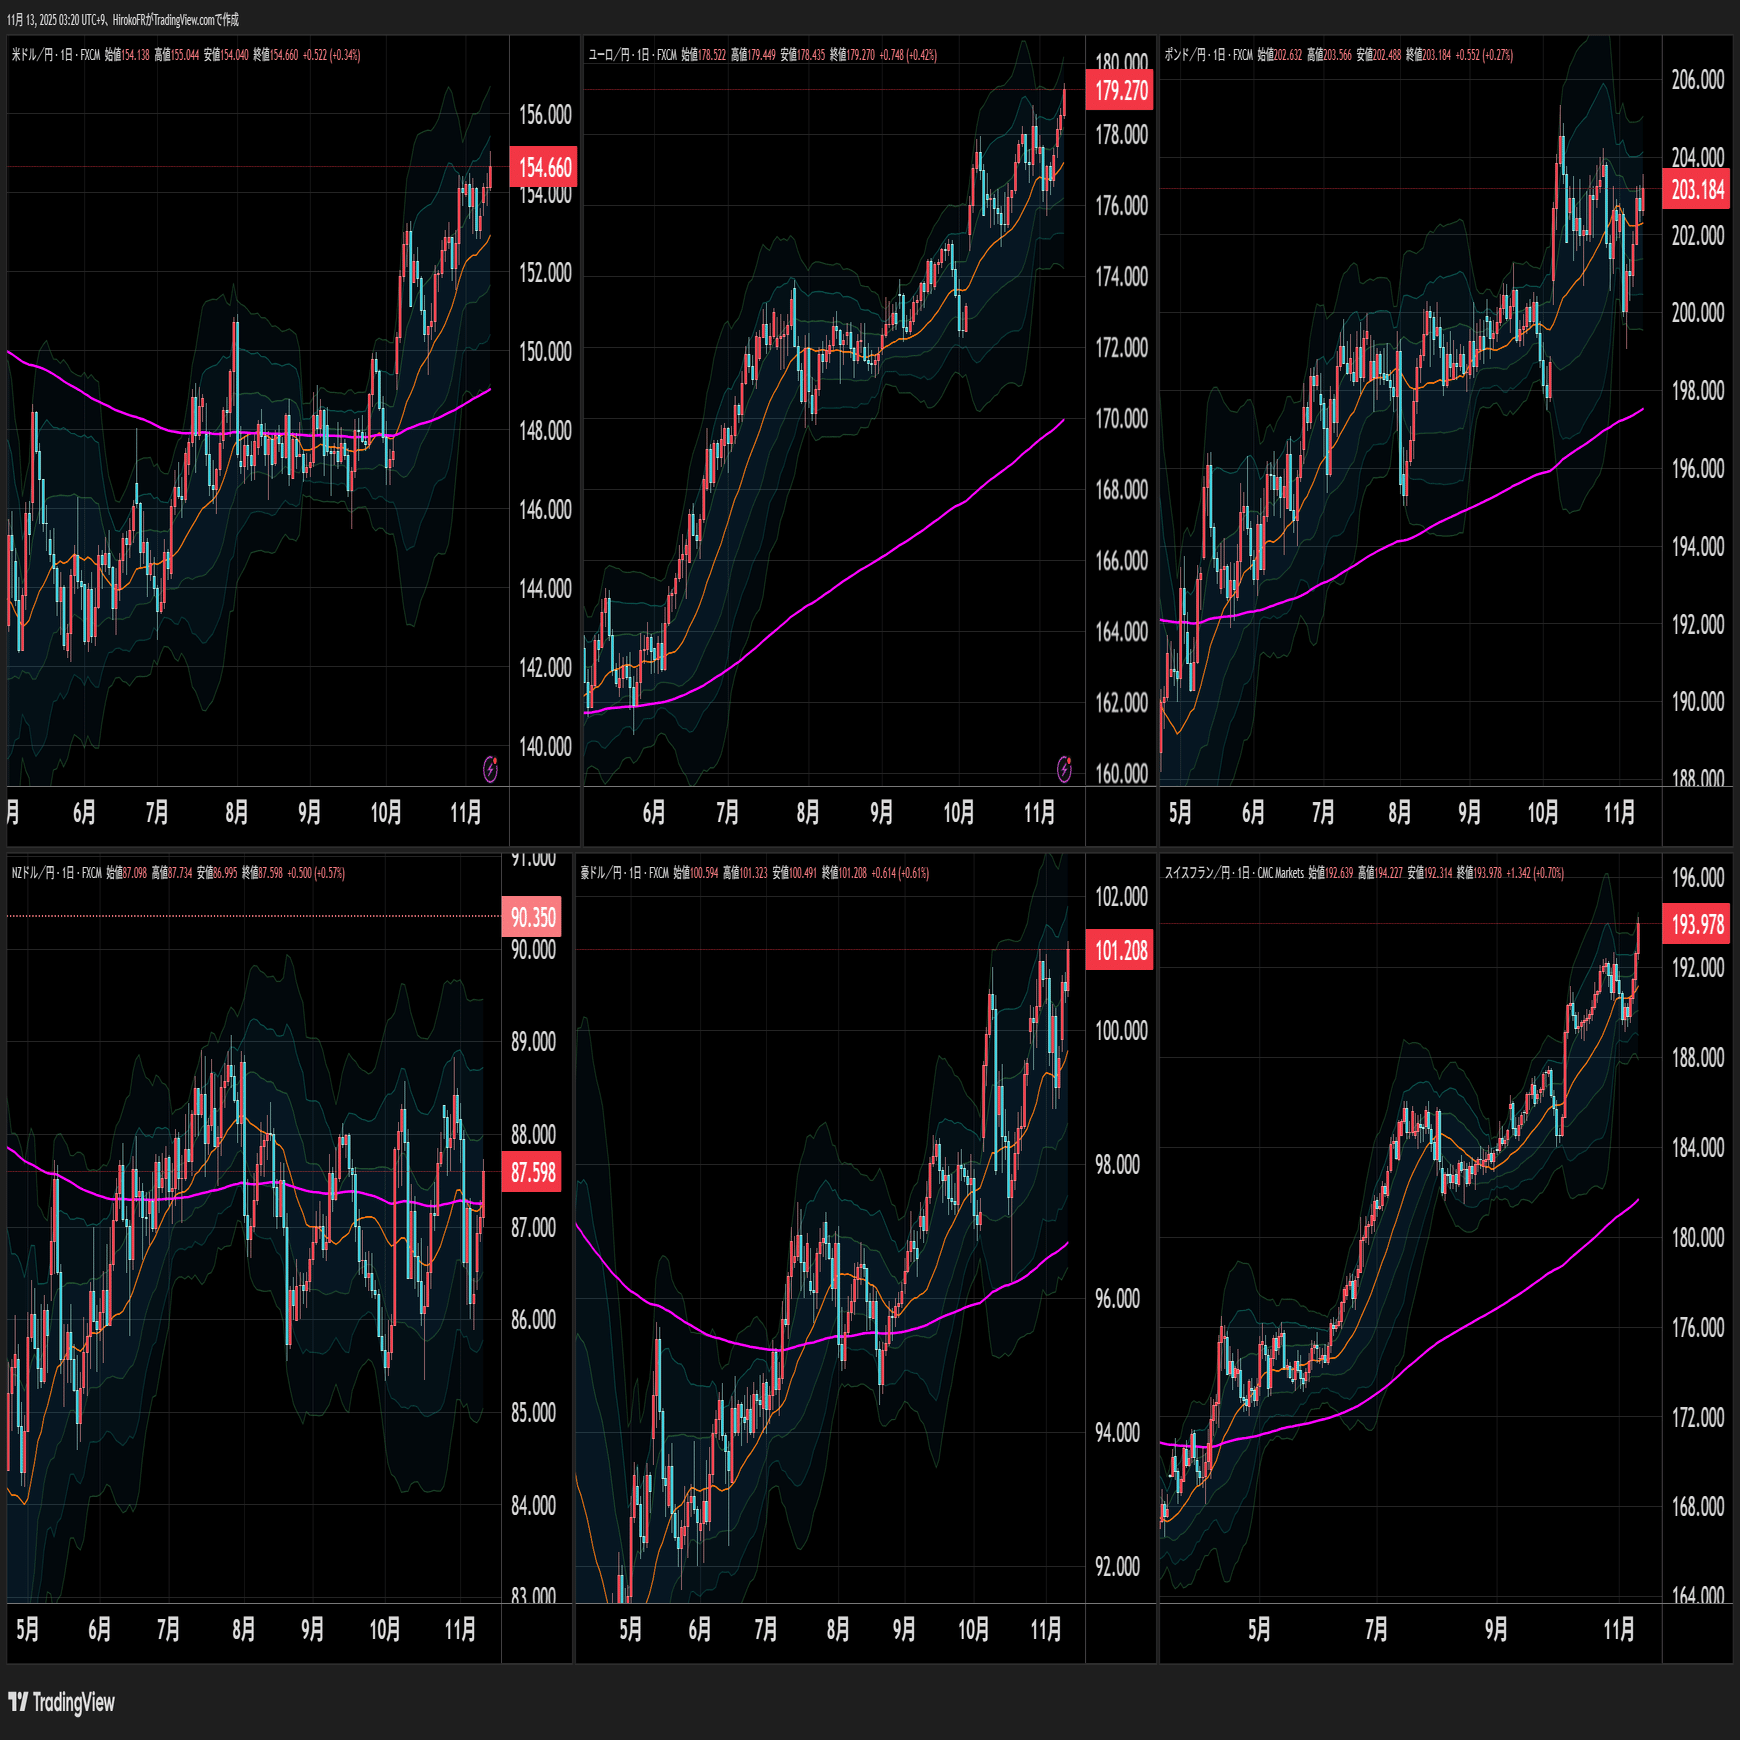This screenshot has width=1740, height=1740.
Task: Click 140.000 on USD/JPY price axis
Action: coord(545,747)
